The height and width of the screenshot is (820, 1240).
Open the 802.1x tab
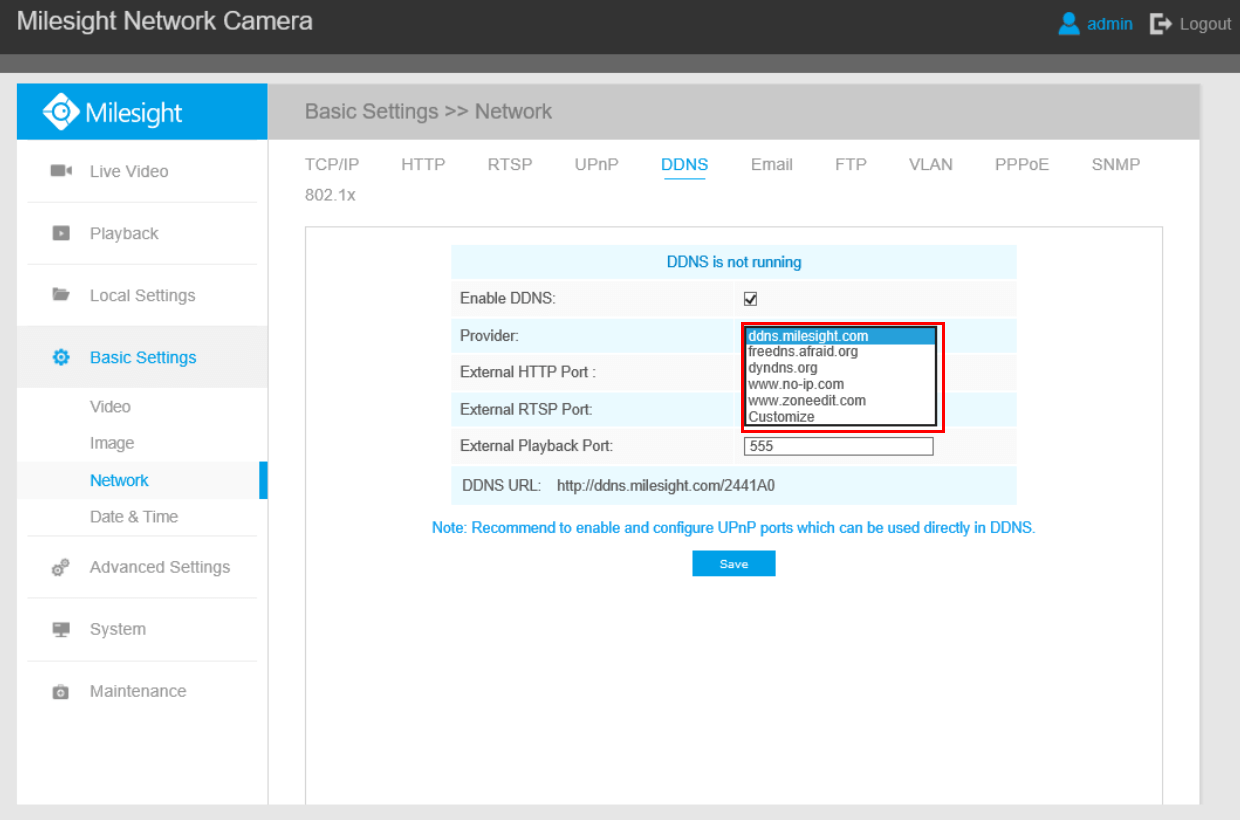(x=330, y=196)
